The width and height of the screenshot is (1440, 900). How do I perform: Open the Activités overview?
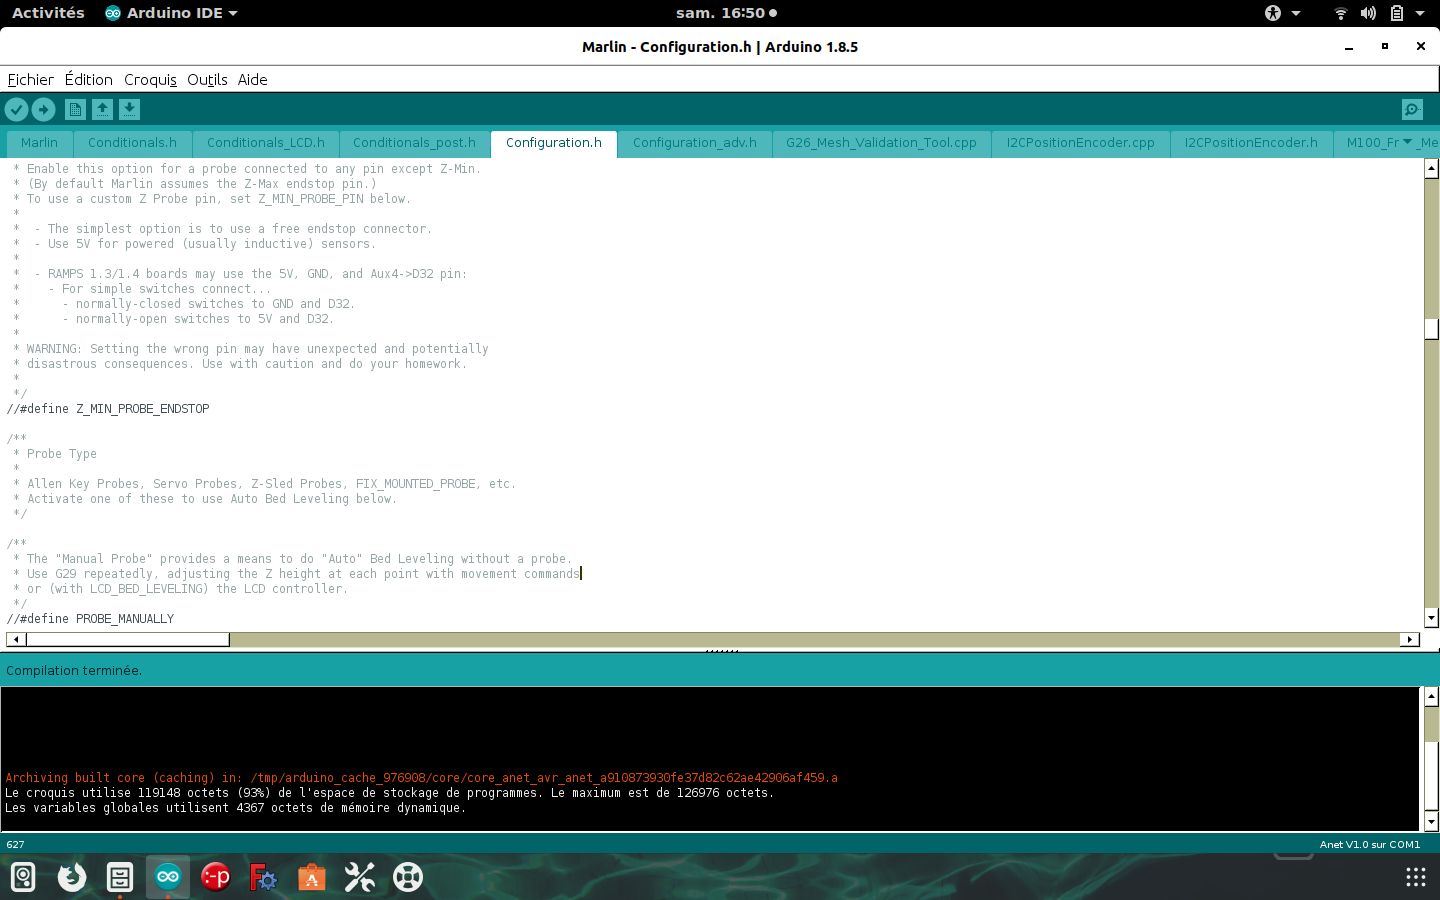pos(48,13)
